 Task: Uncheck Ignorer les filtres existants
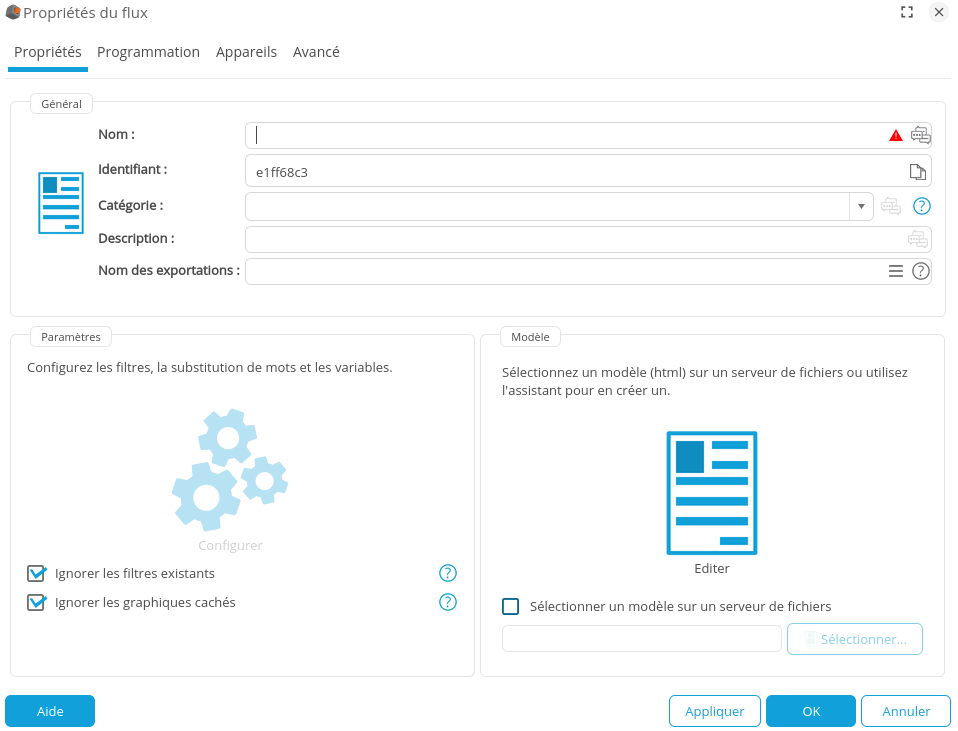tap(37, 574)
